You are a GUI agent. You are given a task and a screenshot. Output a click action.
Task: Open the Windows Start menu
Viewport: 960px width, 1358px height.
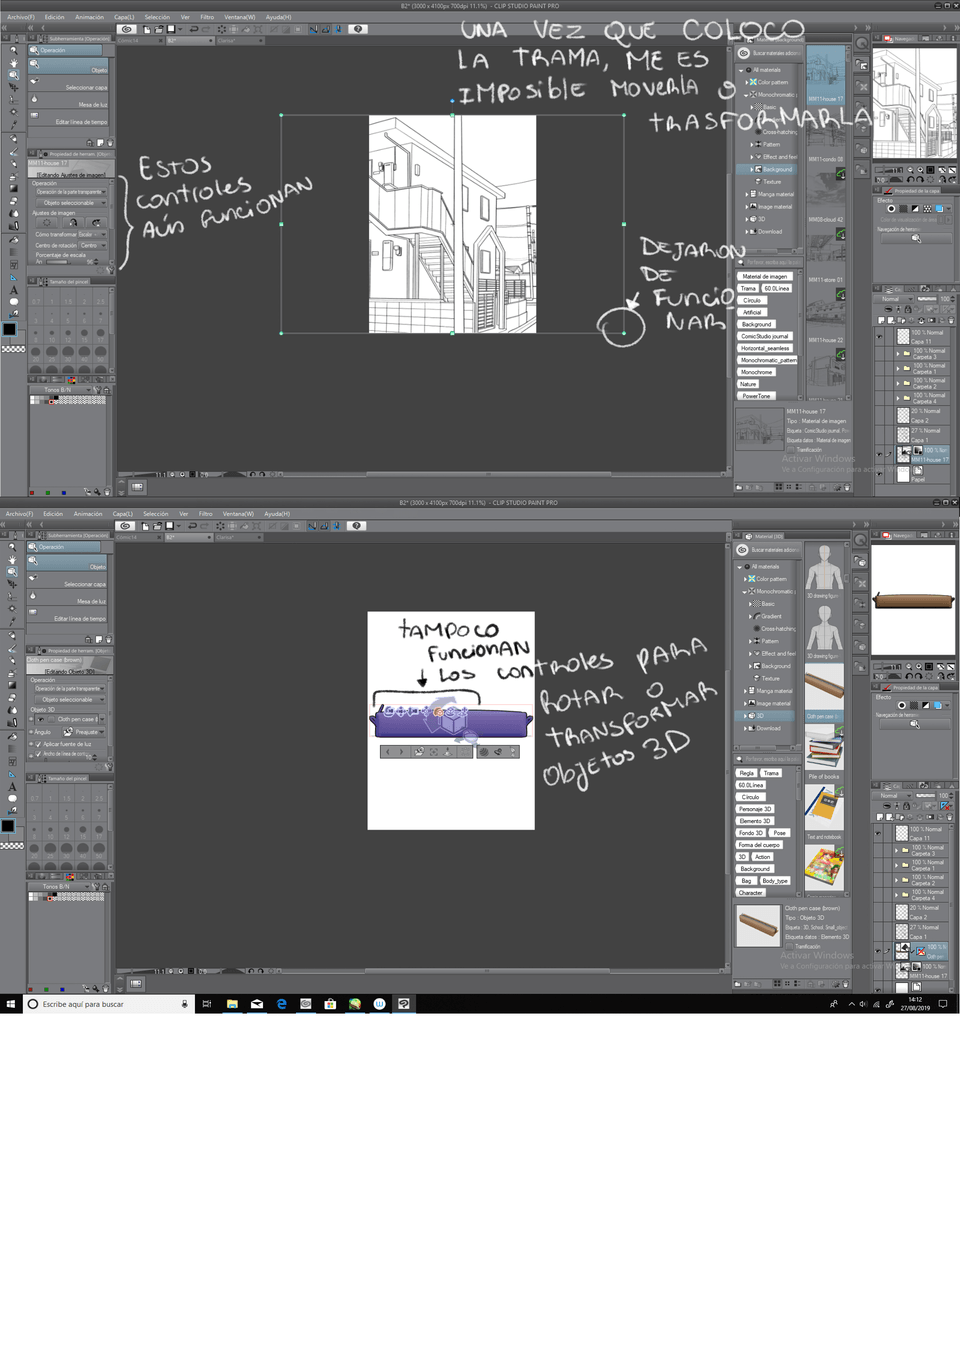[11, 1004]
